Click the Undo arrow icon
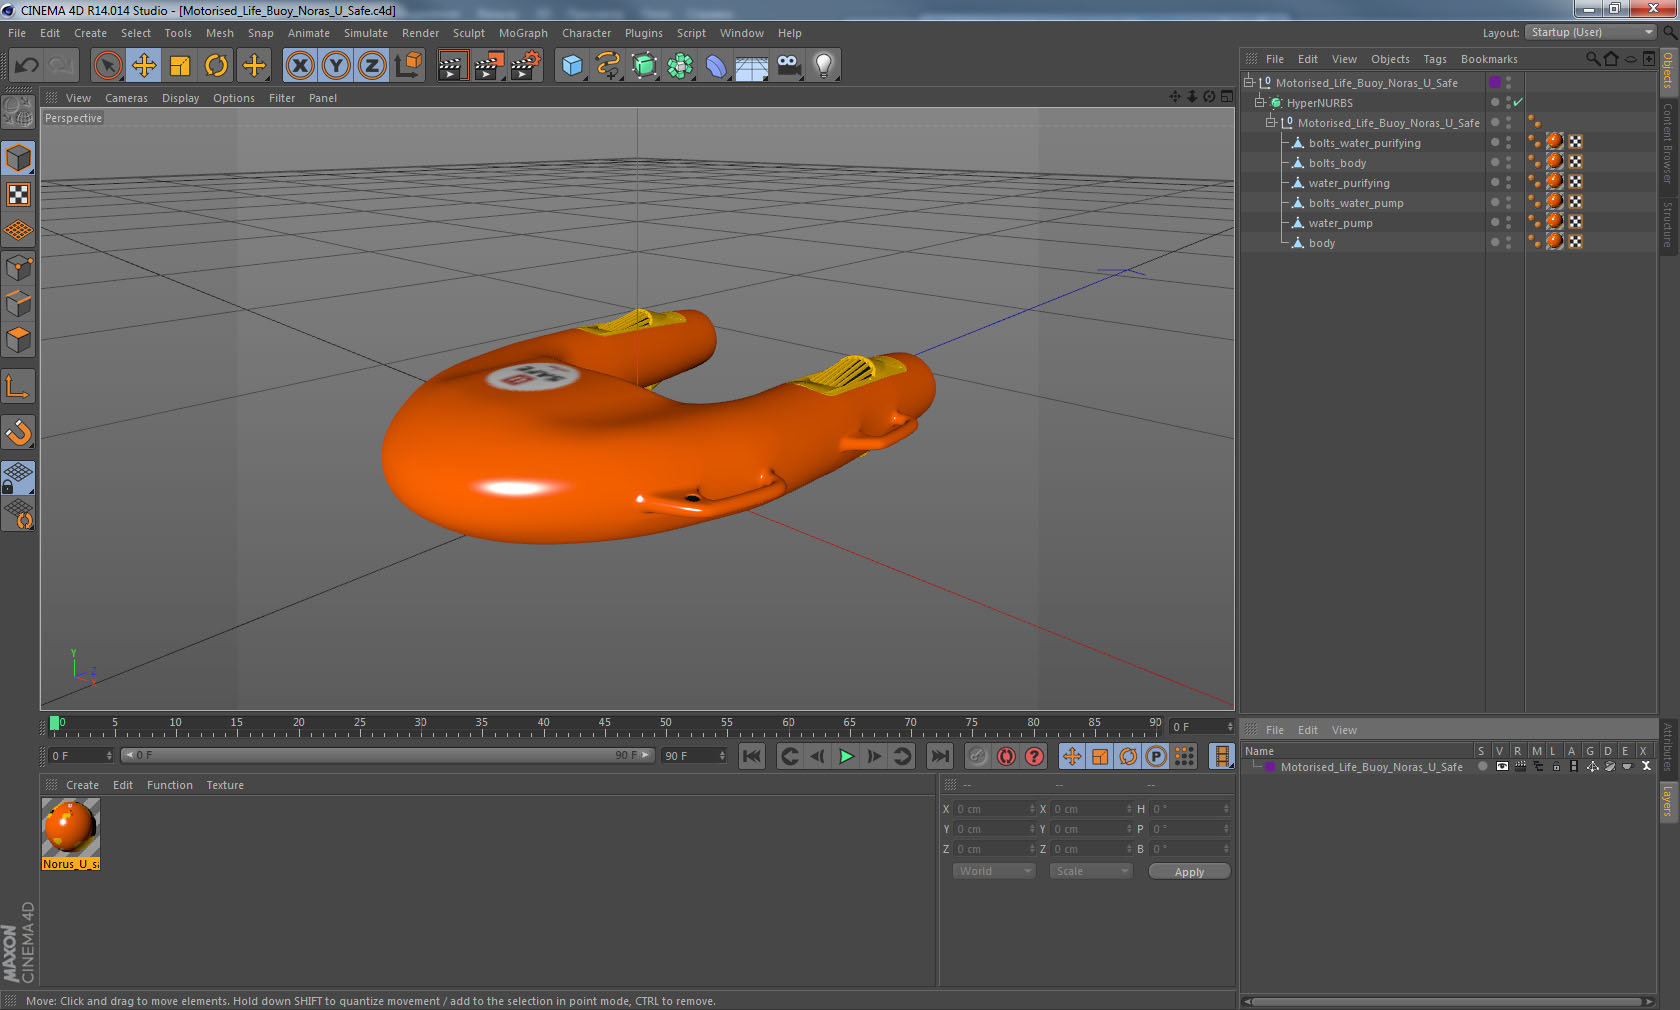This screenshot has height=1010, width=1680. (x=27, y=66)
